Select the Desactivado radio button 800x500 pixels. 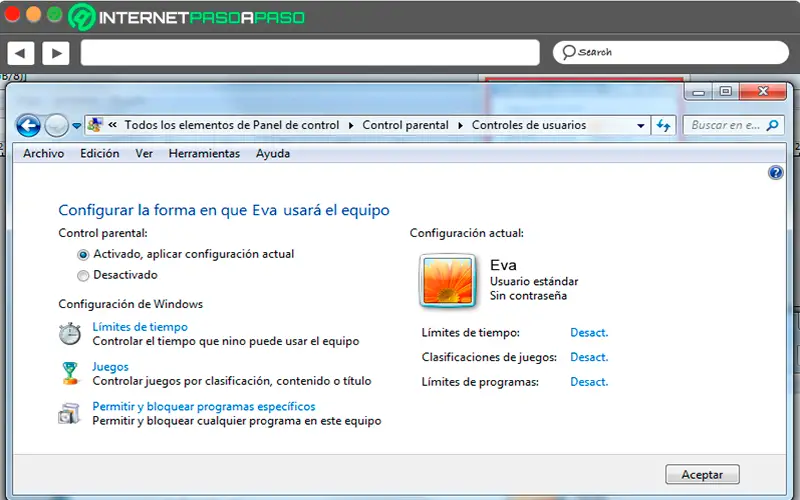point(83,276)
